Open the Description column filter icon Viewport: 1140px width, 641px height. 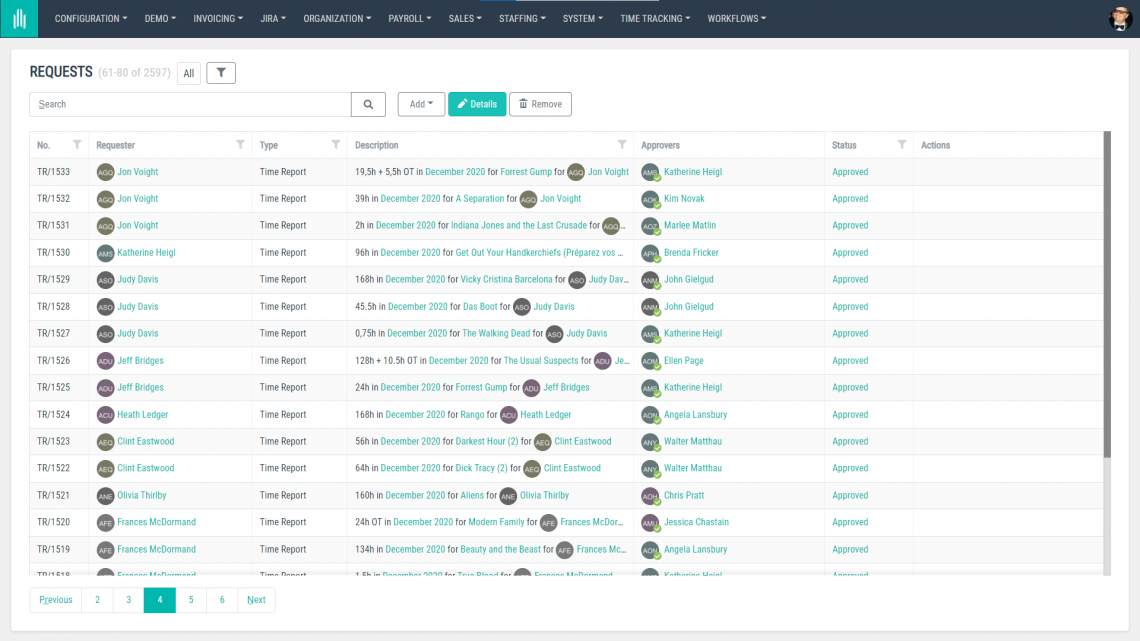[x=622, y=144]
